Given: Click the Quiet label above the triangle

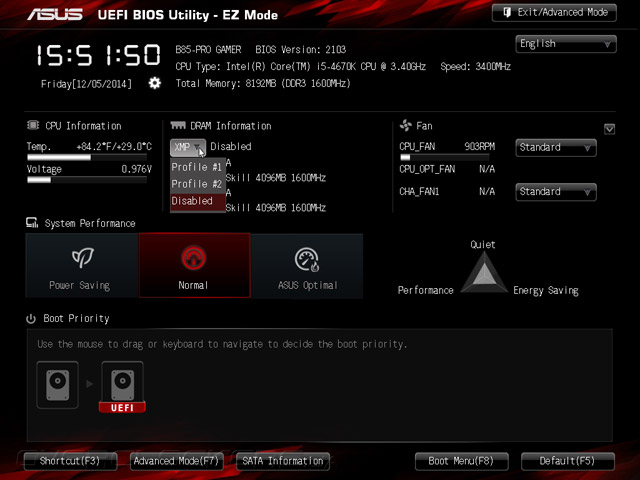Looking at the screenshot, I should click(483, 244).
